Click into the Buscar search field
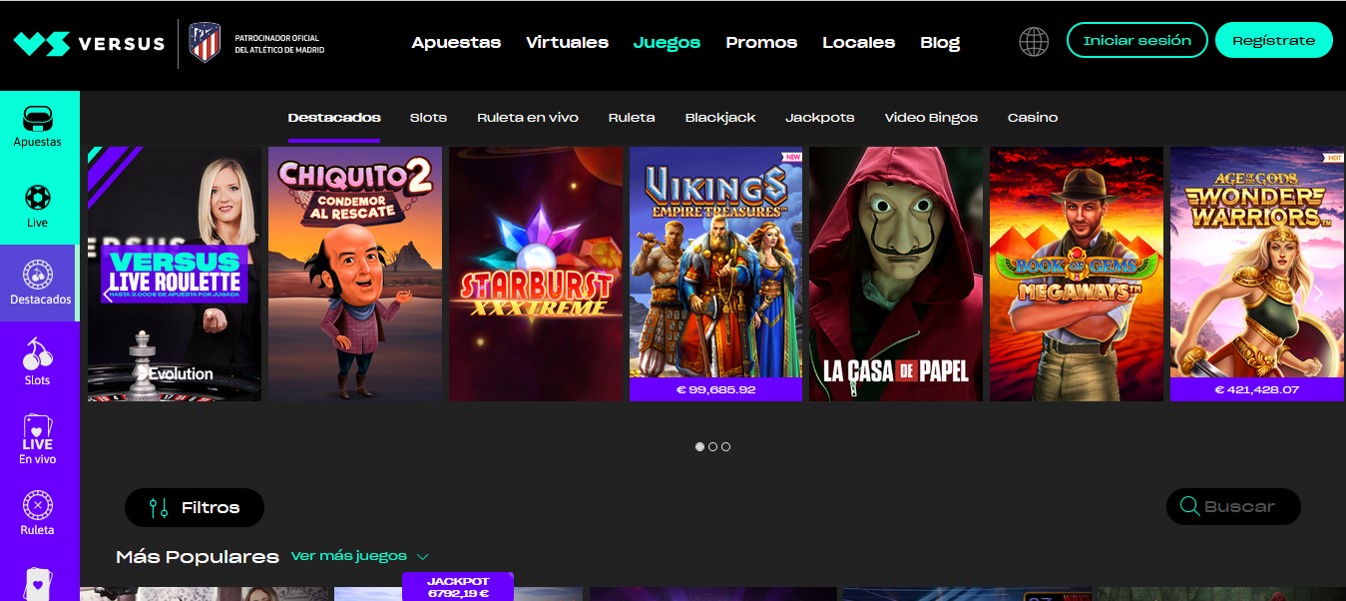This screenshot has width=1346, height=601. tap(1234, 506)
